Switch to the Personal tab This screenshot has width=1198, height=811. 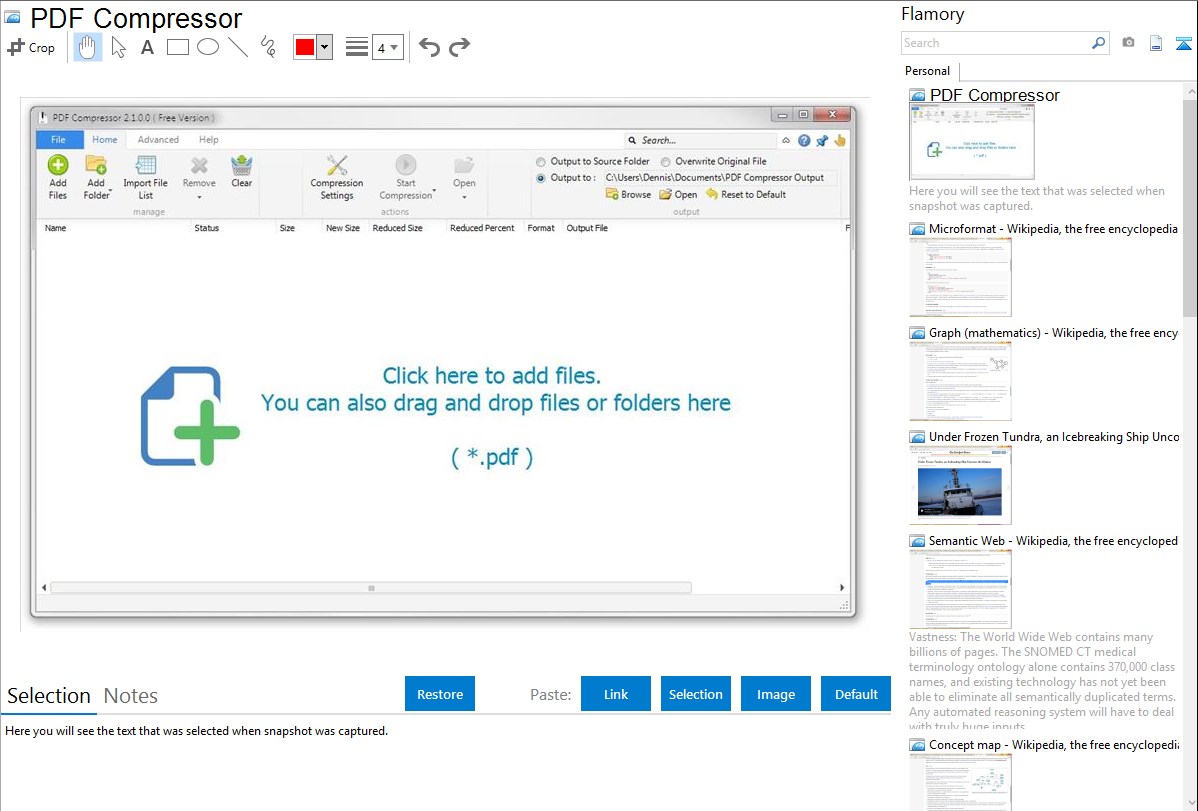click(927, 71)
